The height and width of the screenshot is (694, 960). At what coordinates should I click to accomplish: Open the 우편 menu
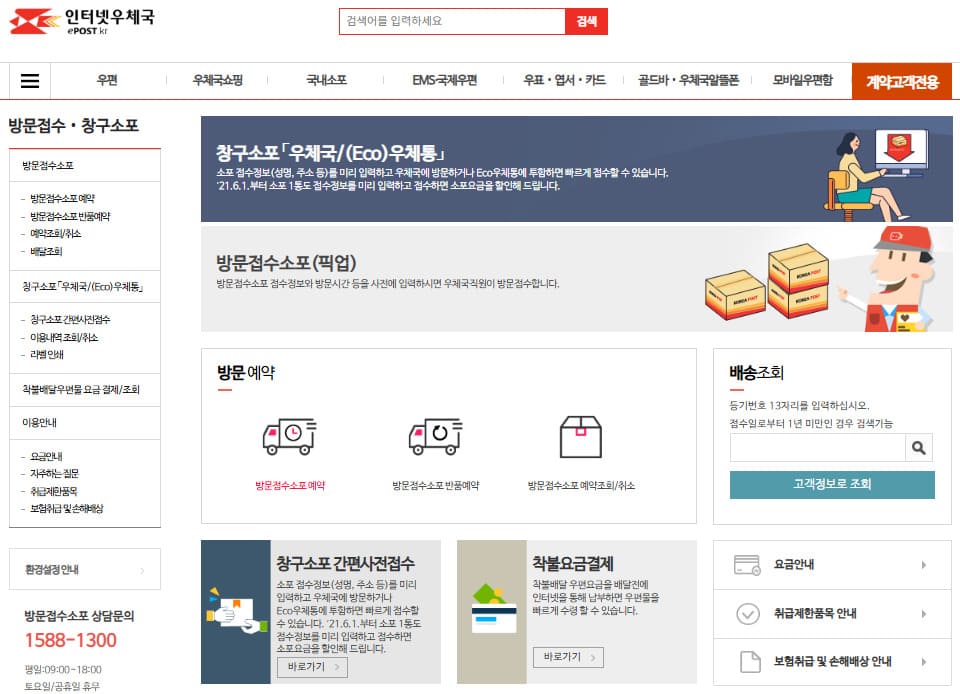pos(107,80)
